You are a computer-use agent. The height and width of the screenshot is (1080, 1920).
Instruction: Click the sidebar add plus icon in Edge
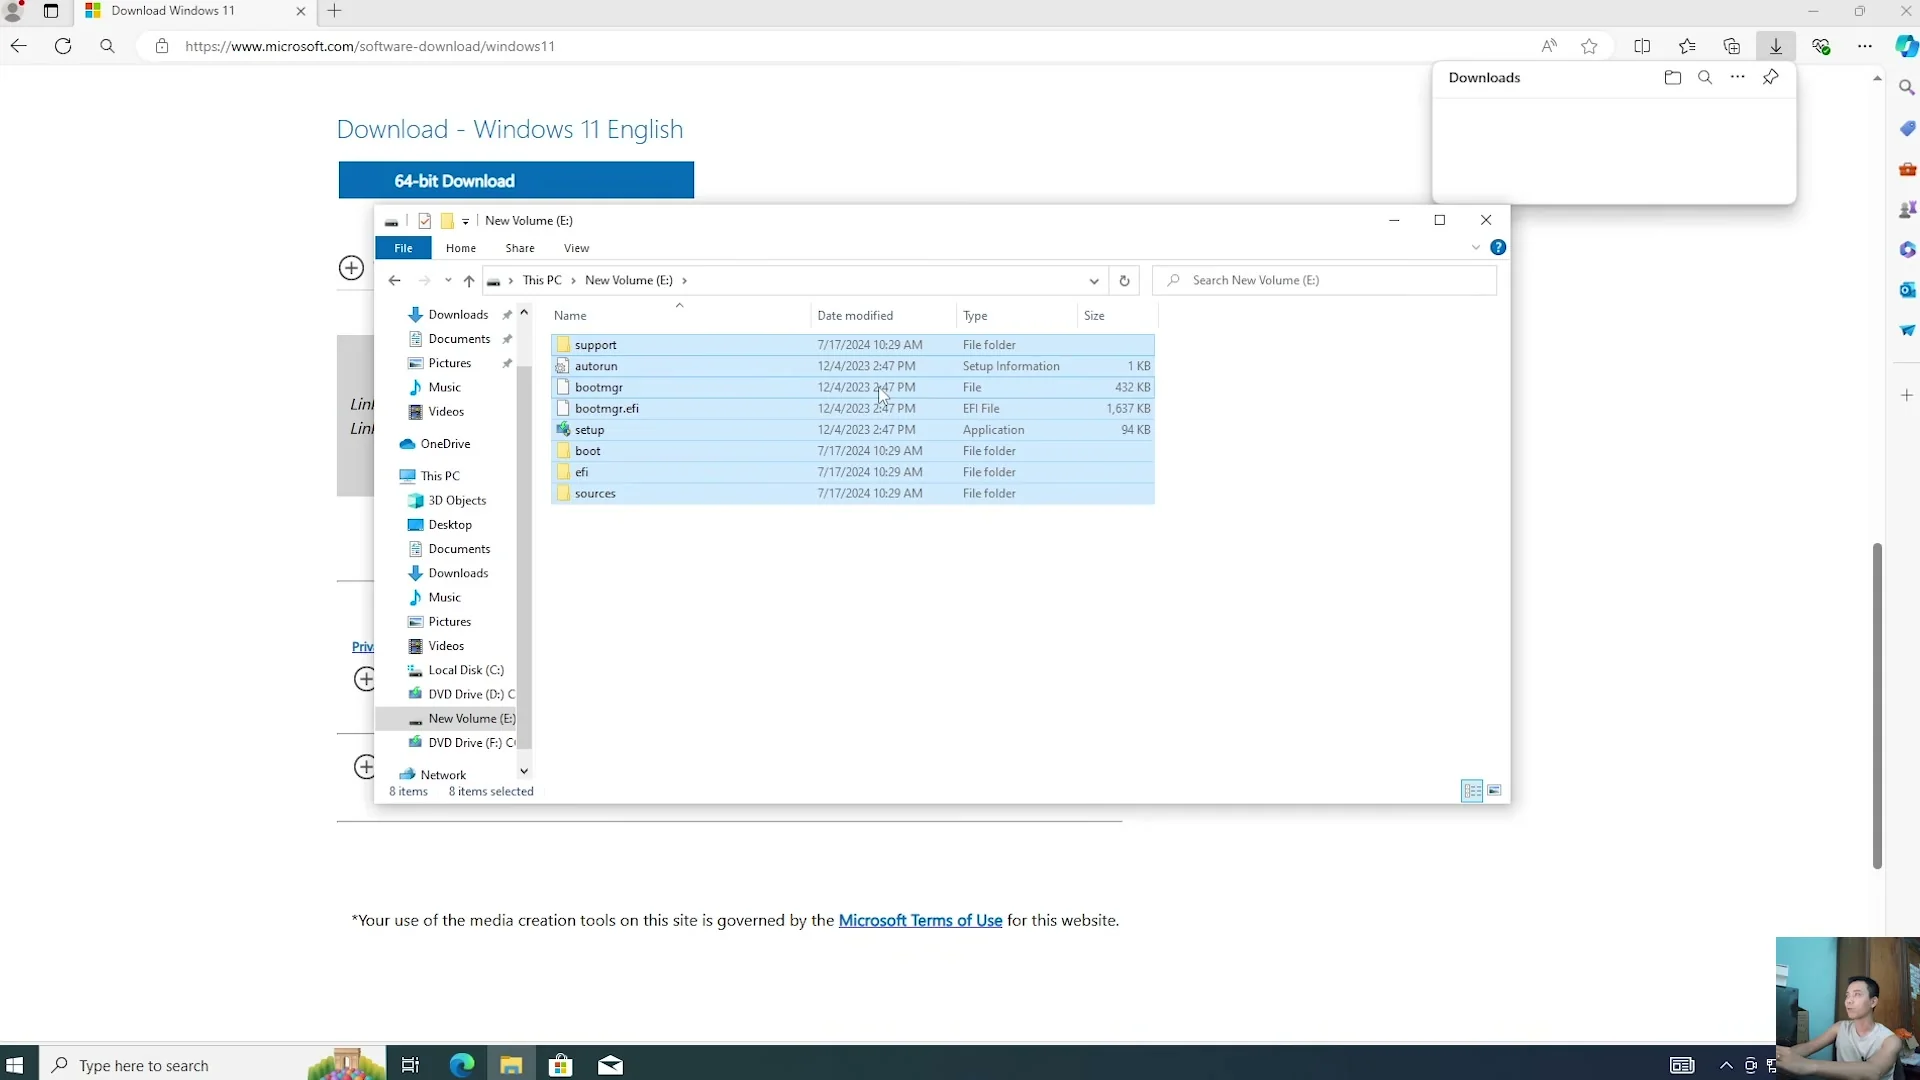coord(1907,396)
